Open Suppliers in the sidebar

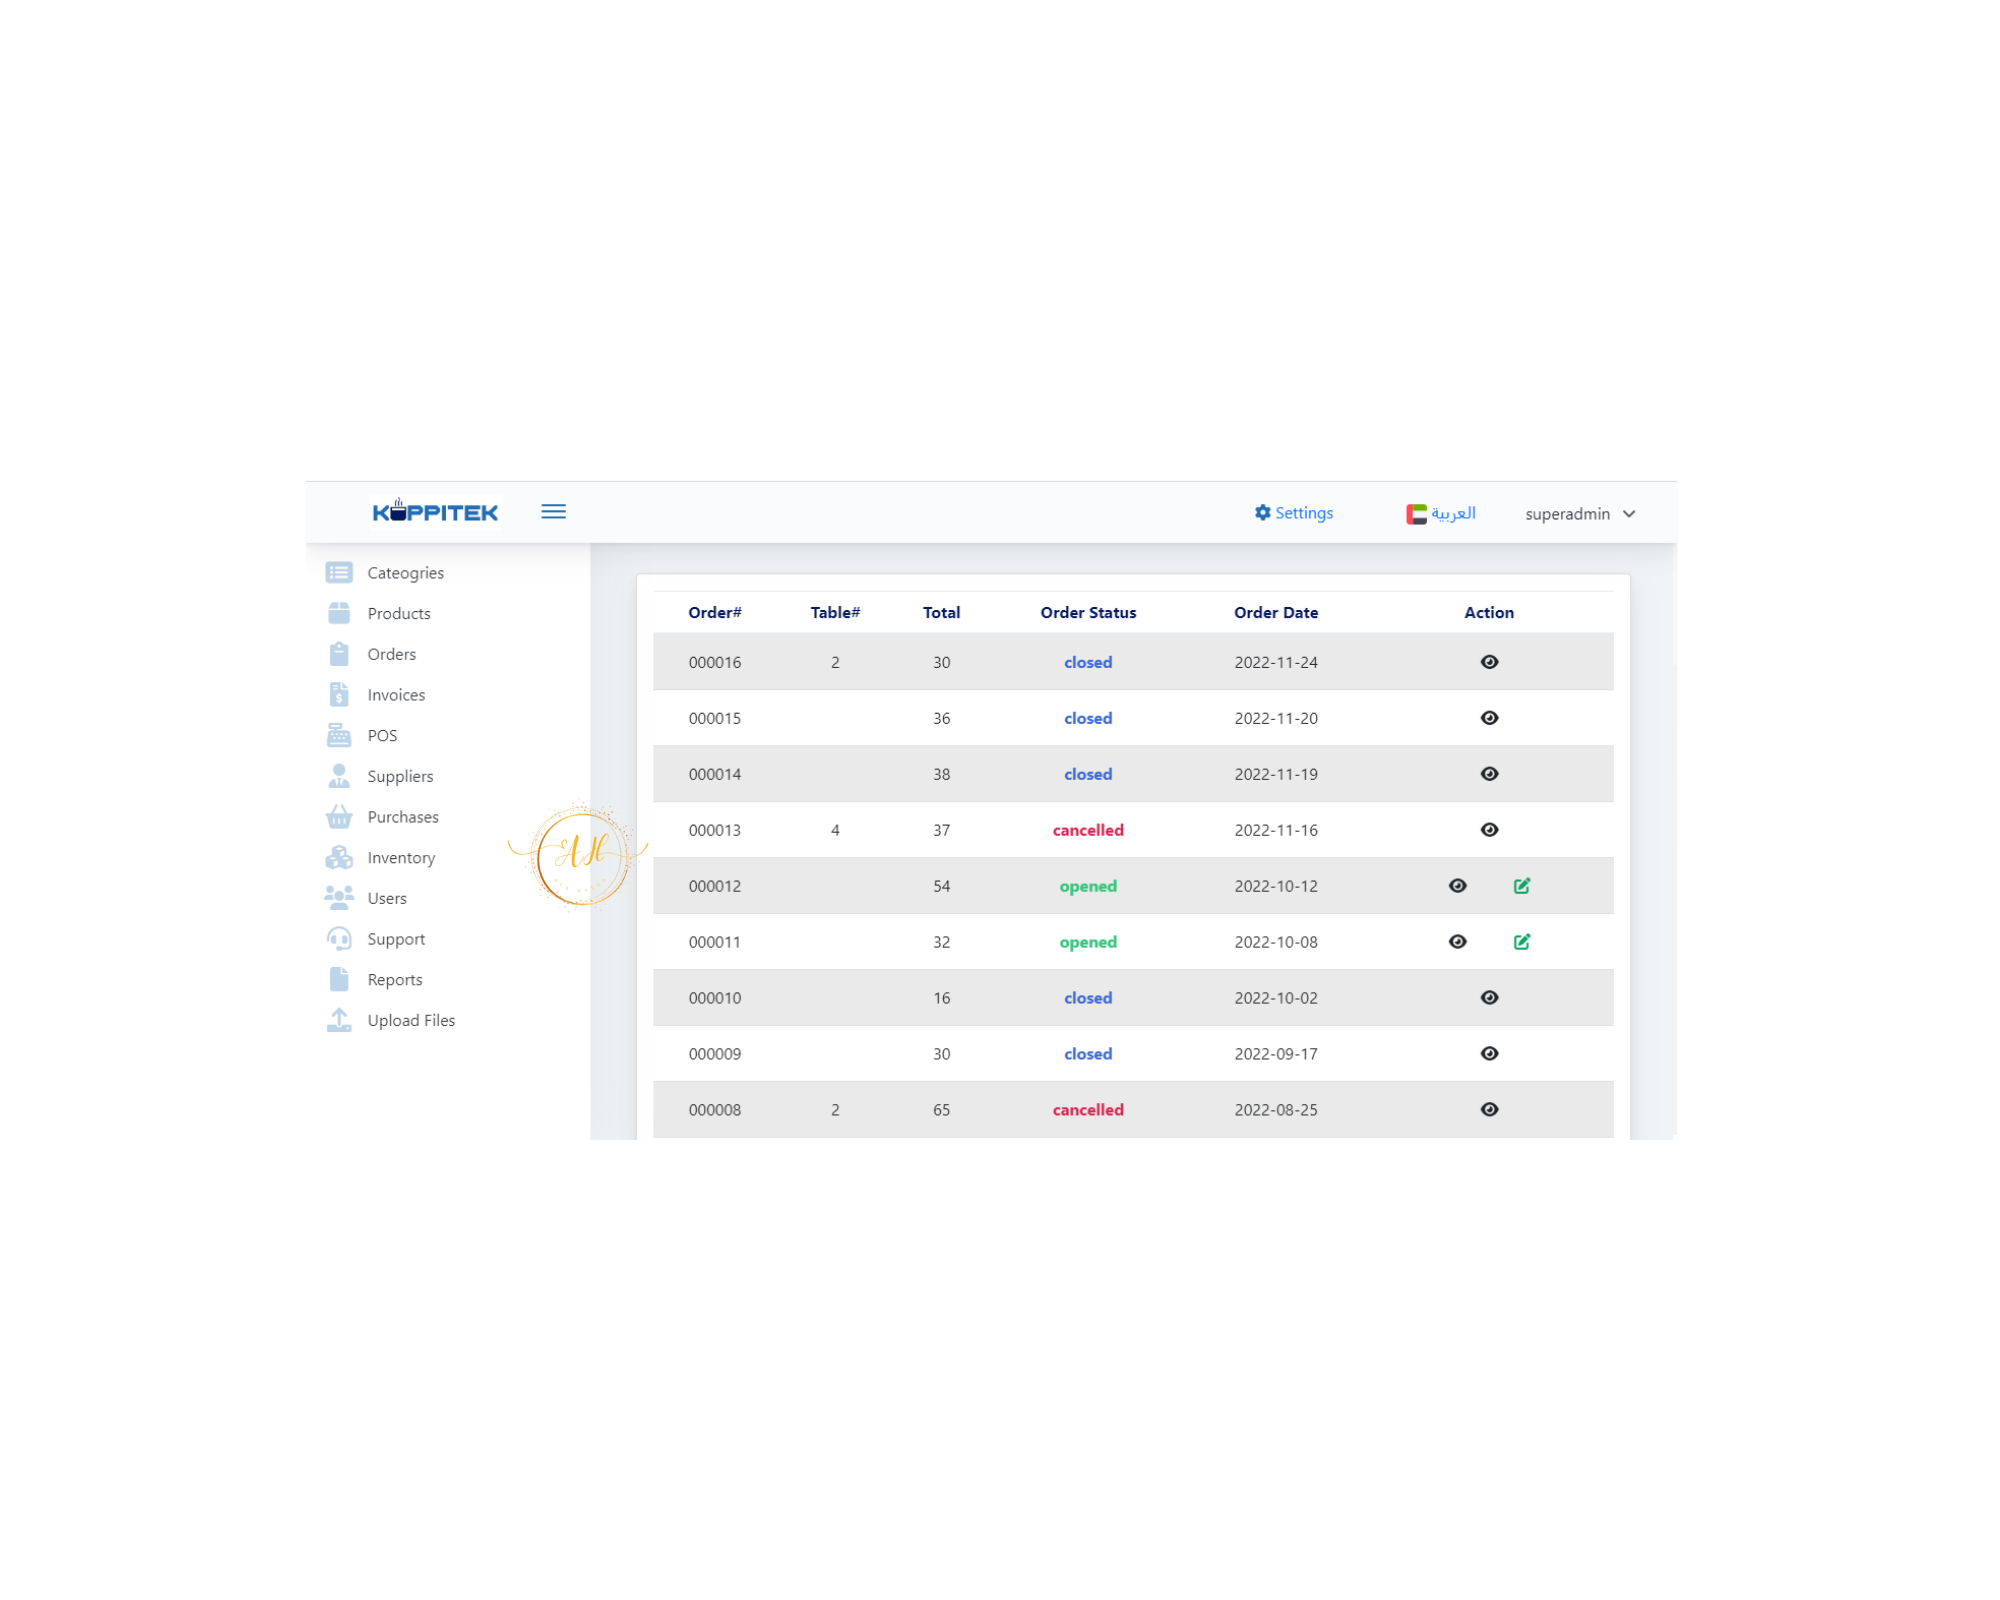[x=400, y=777]
